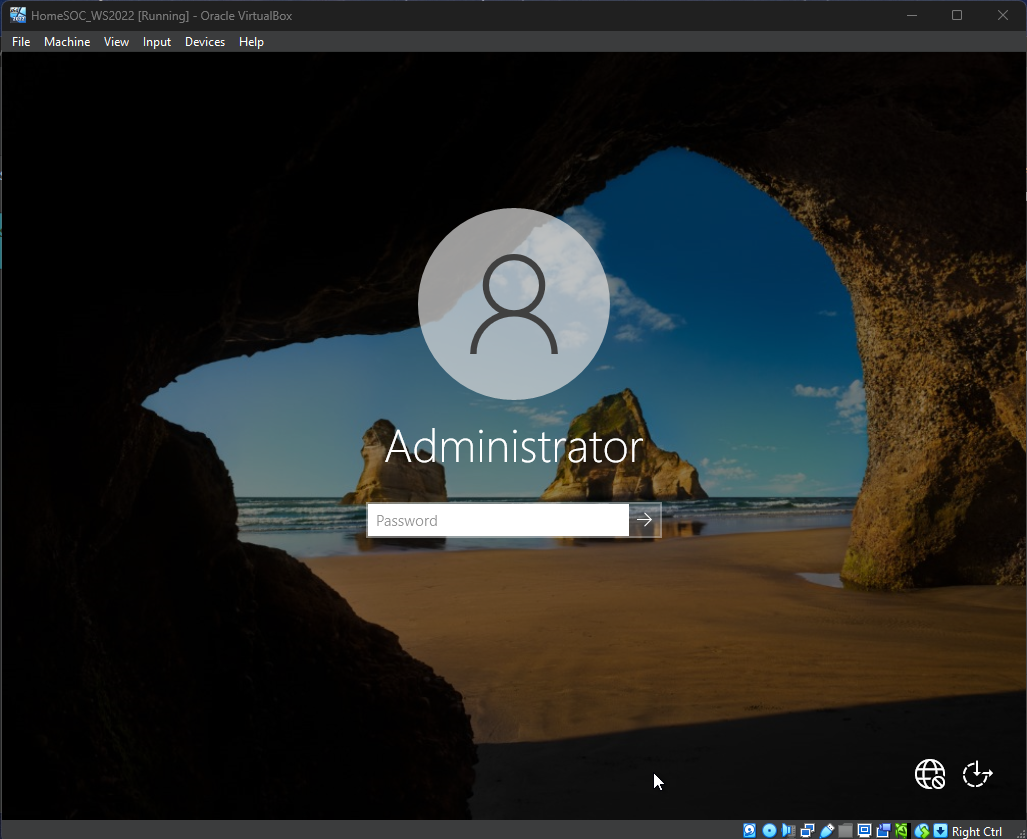Open the Help menu
The height and width of the screenshot is (839, 1027).
(251, 42)
